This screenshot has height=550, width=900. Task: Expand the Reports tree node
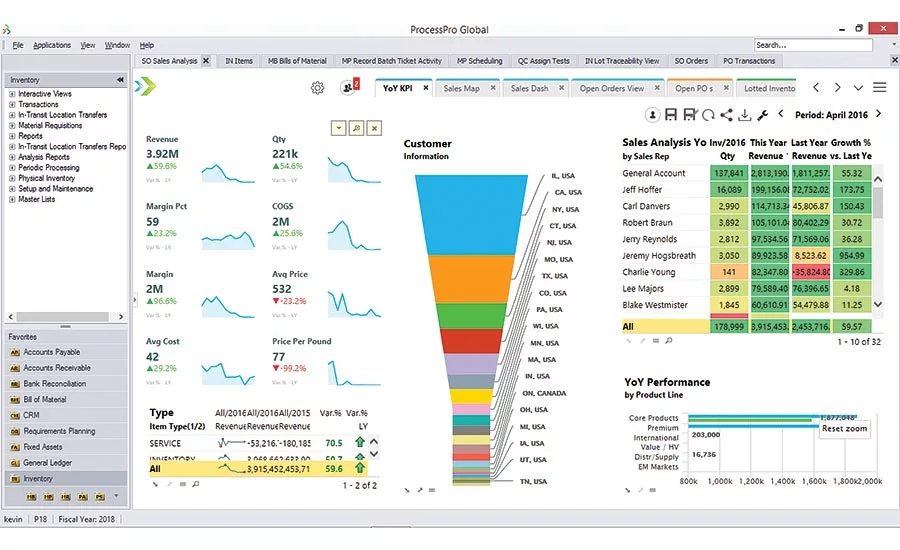coord(11,136)
